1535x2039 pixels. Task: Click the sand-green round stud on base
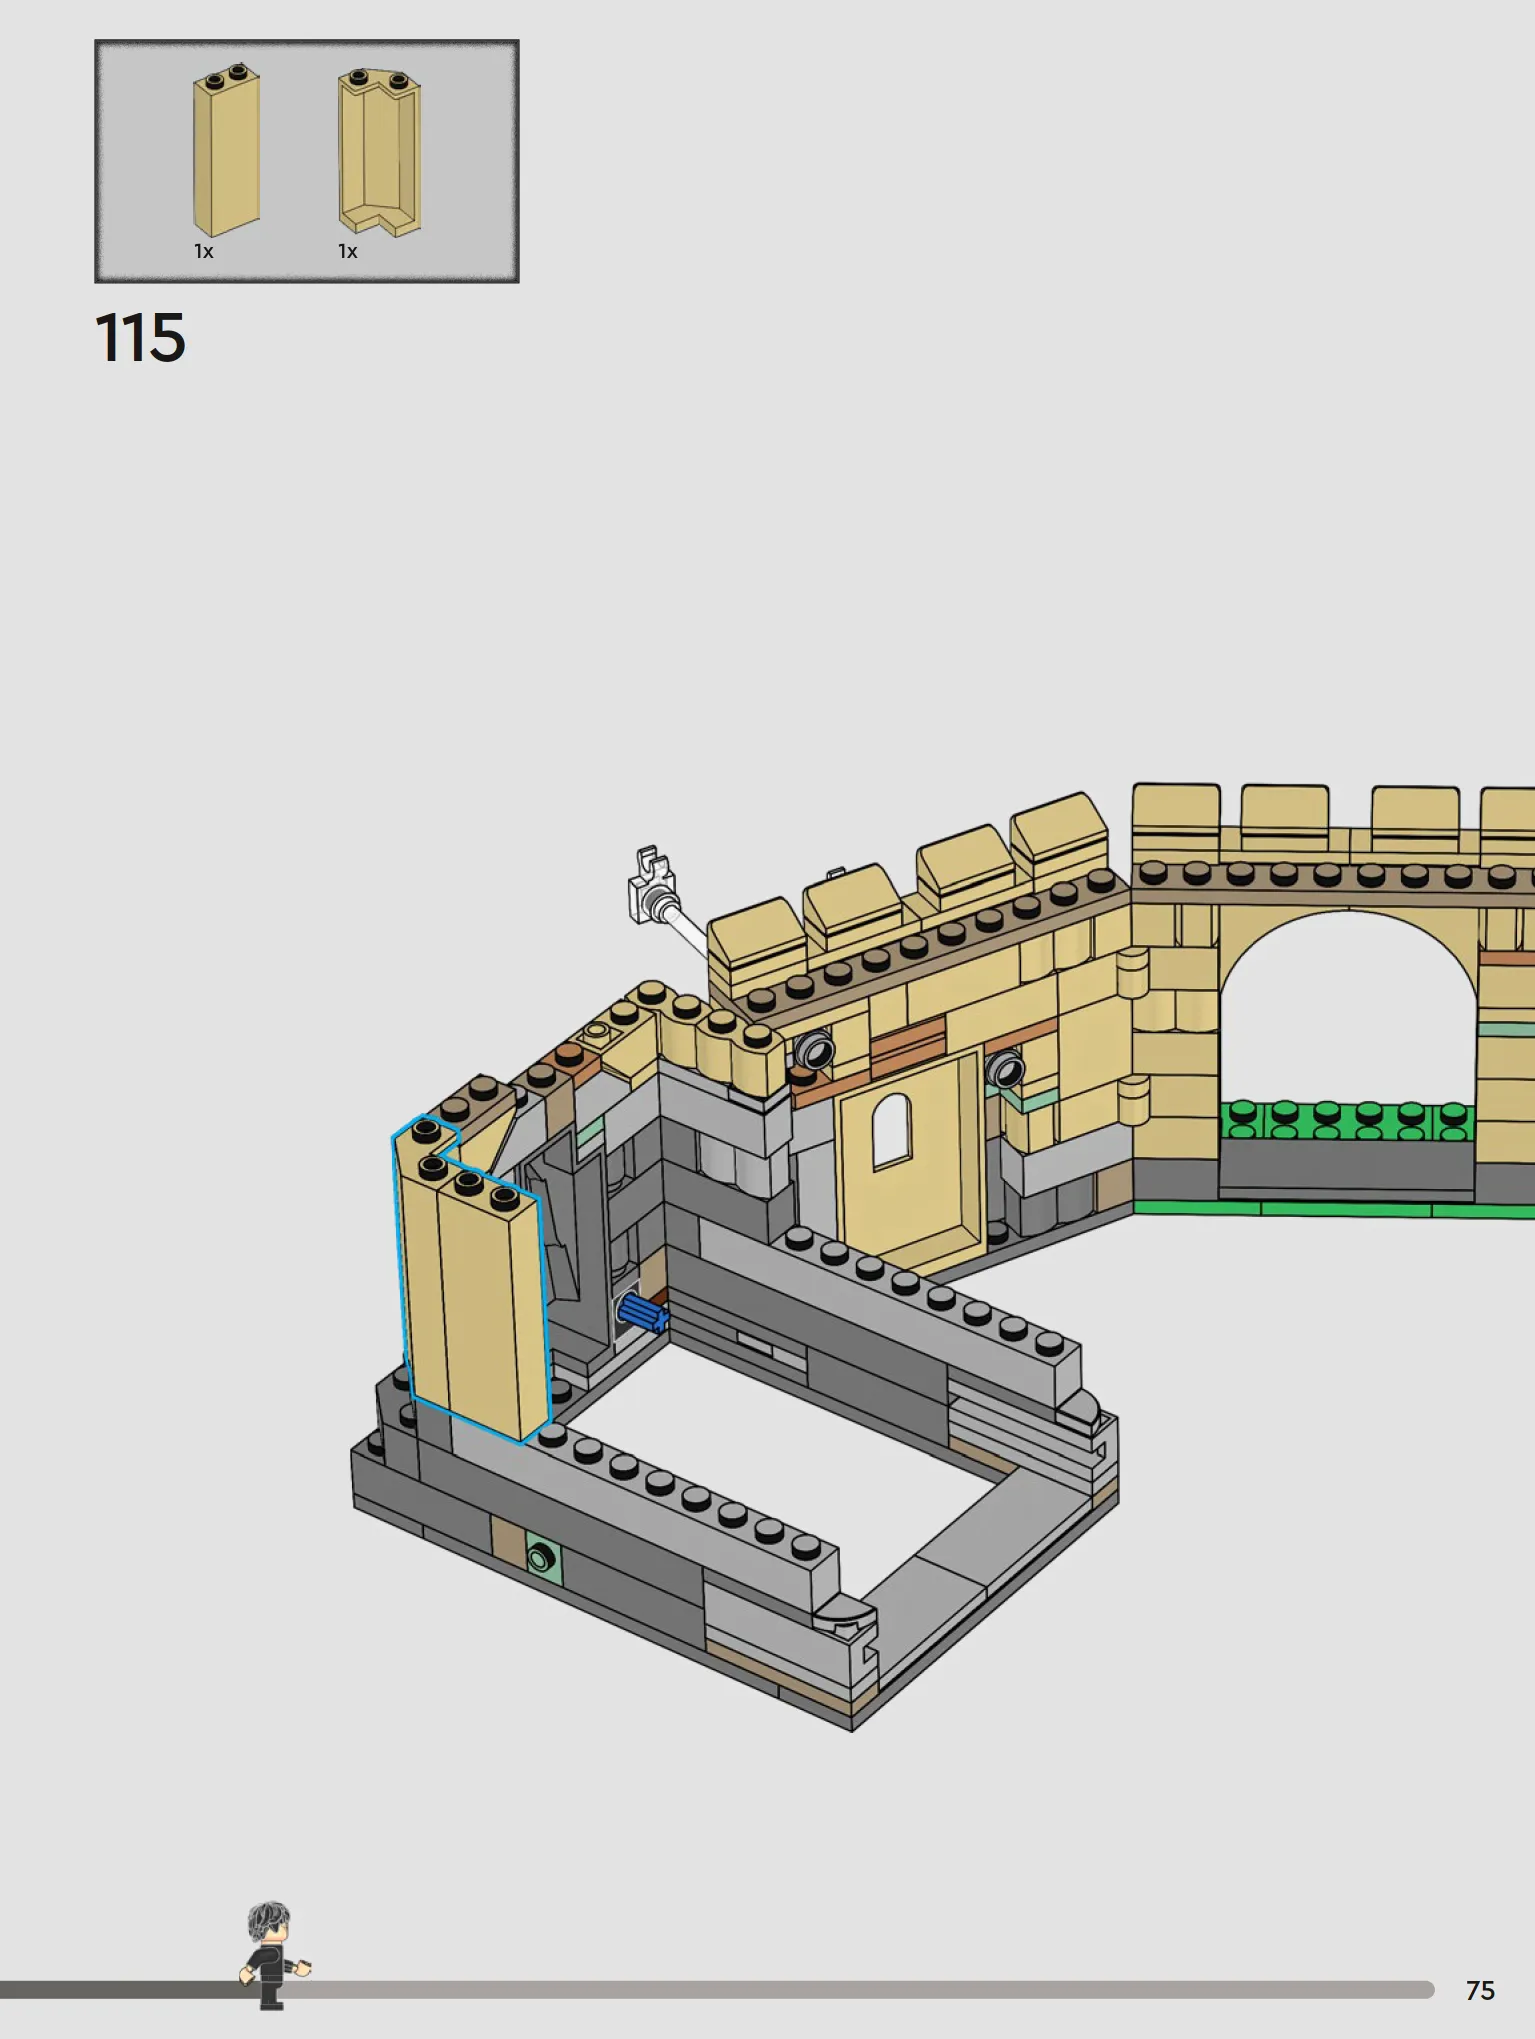pyautogui.click(x=542, y=1558)
